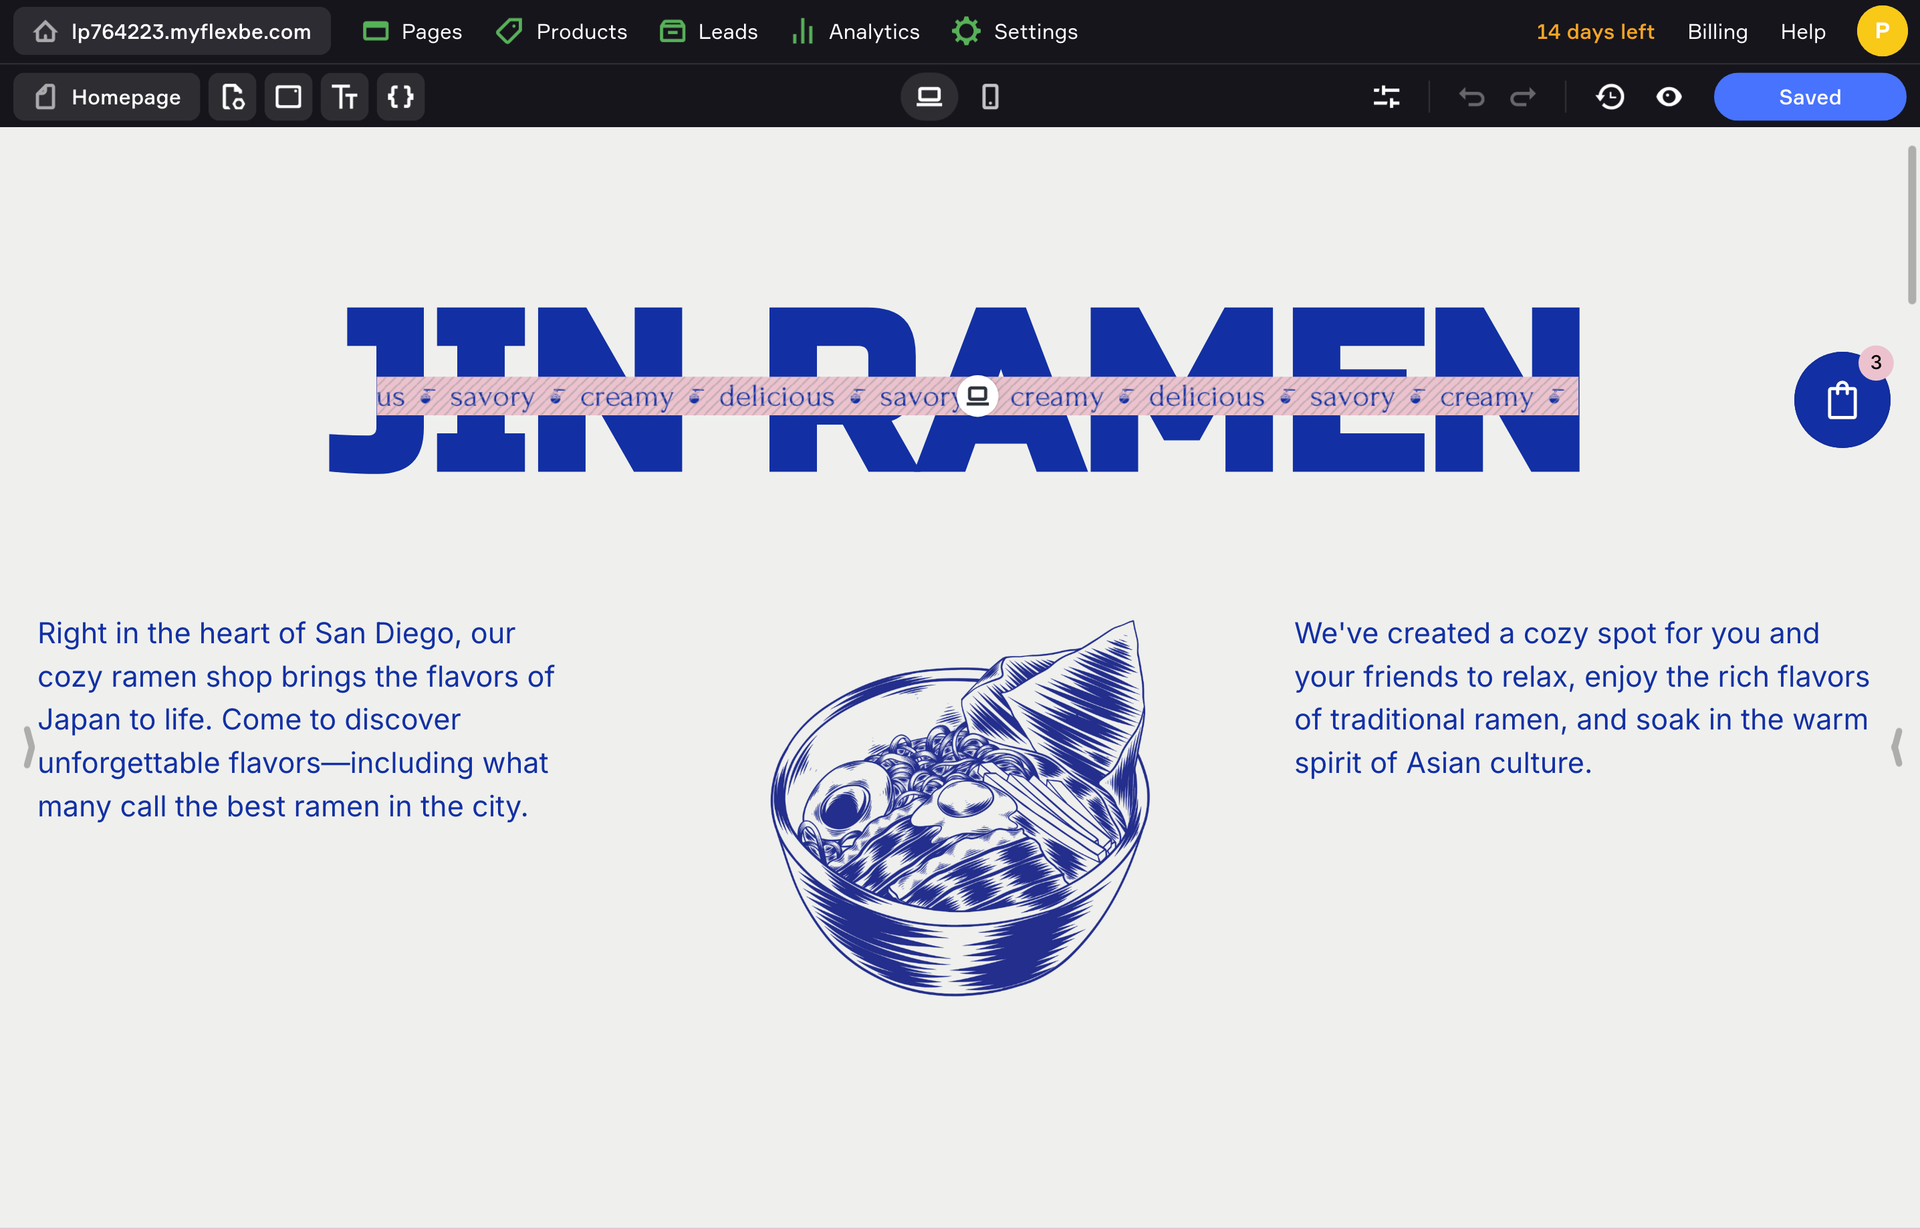Click the section layout rectangle icon
1920x1229 pixels.
[x=288, y=97]
